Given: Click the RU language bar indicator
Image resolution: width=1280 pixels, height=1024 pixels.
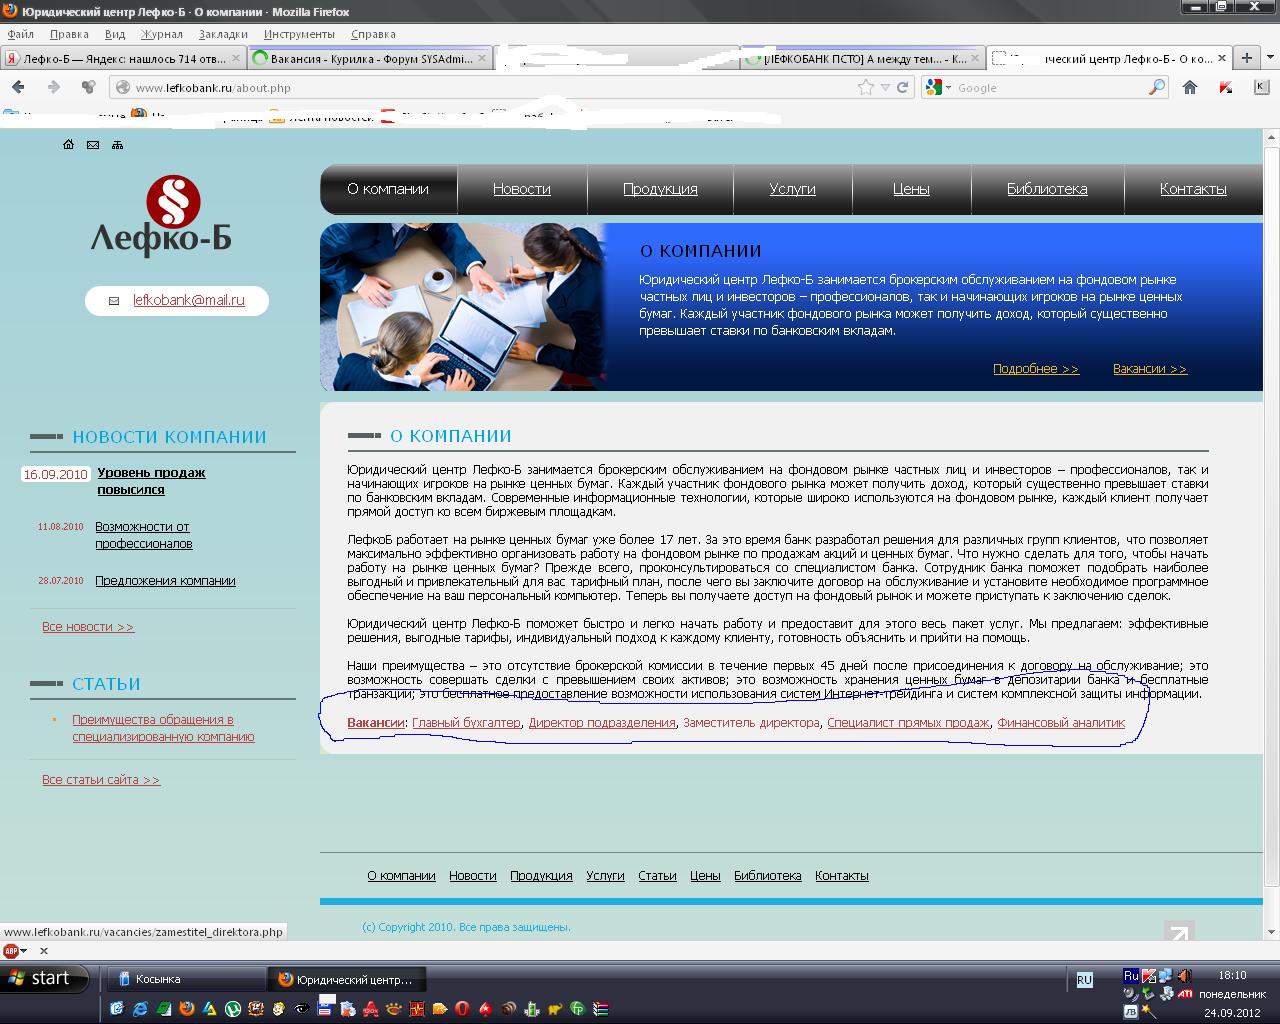Looking at the screenshot, I should [1085, 980].
